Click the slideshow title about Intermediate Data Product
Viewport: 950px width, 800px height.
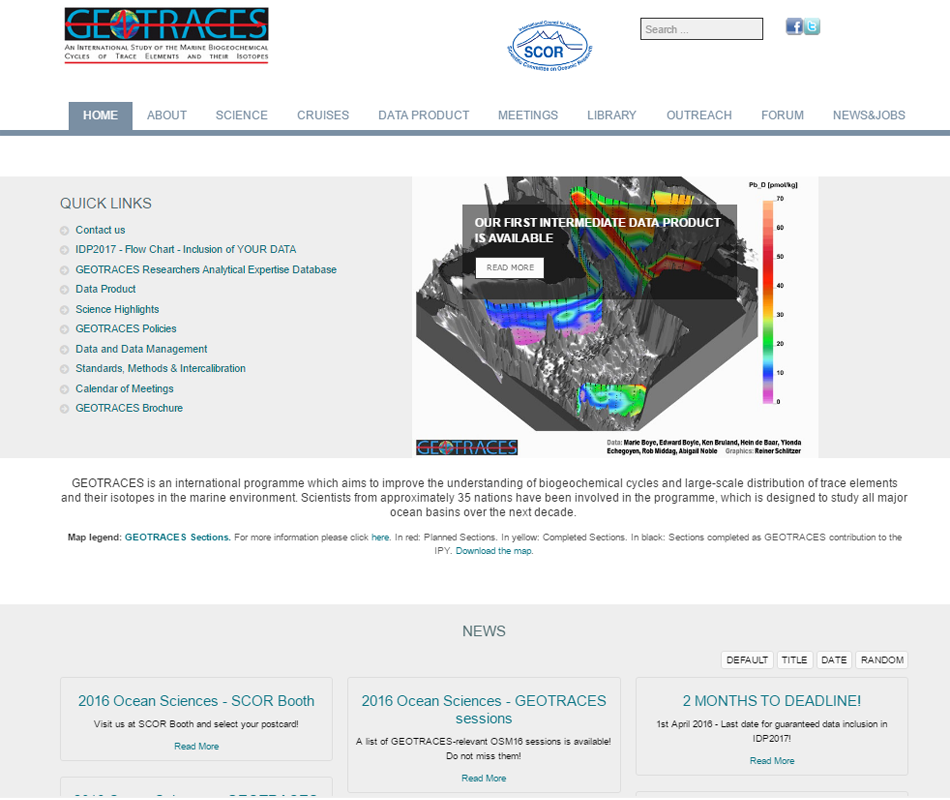point(597,230)
